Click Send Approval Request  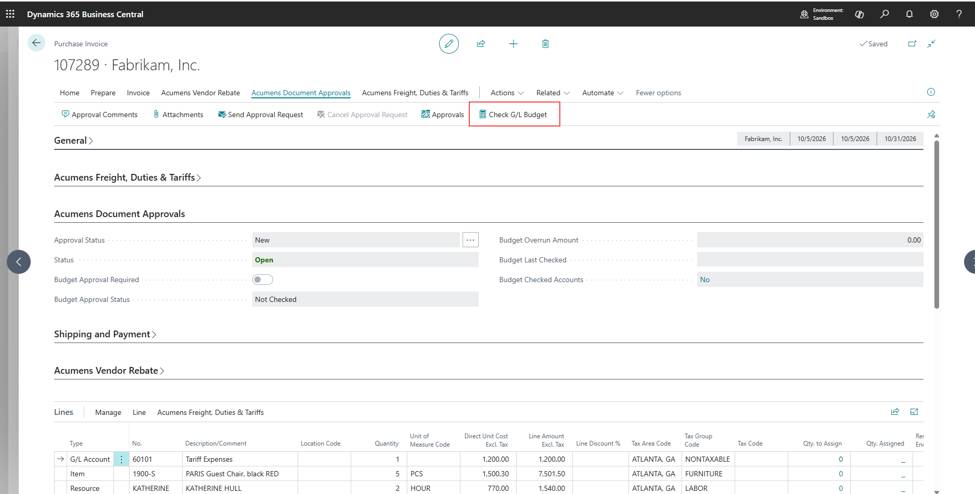click(x=261, y=114)
